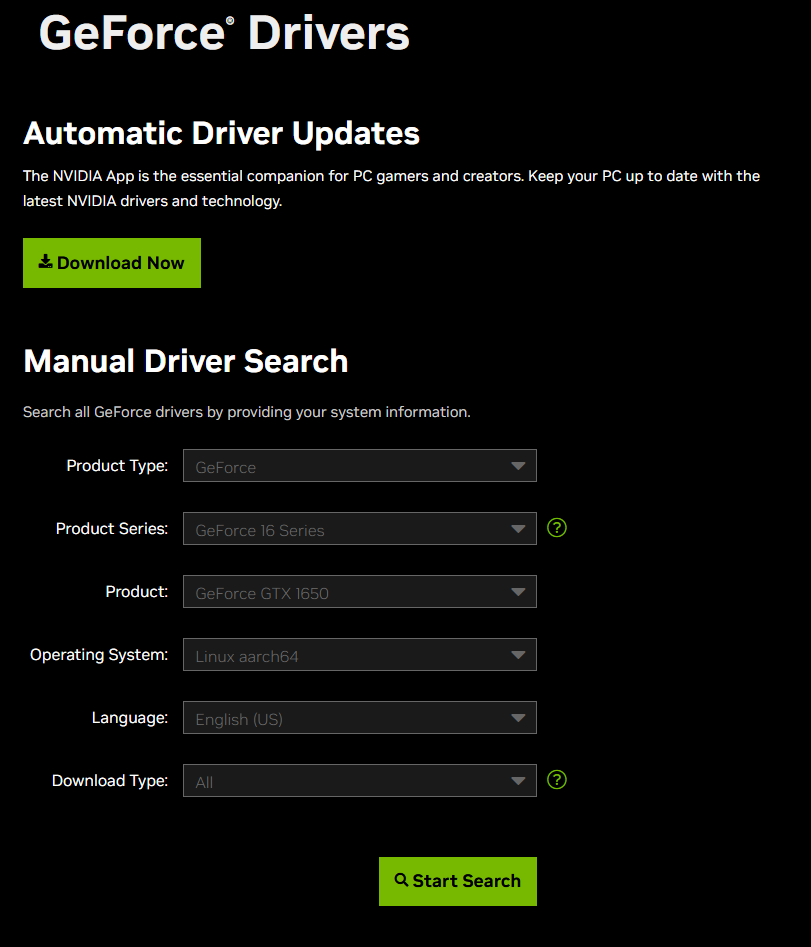
Task: Open the Language dropdown showing English (US)
Action: click(359, 718)
